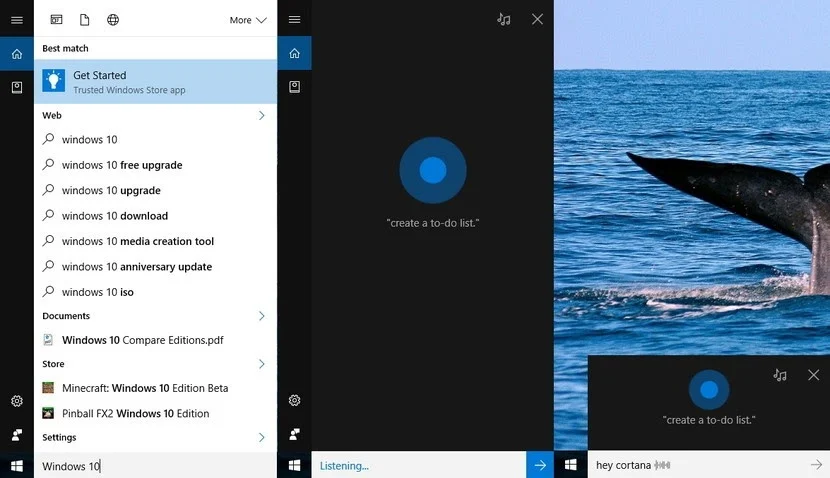
Task: Click Windows Start button below left search panel
Action: tap(17, 466)
